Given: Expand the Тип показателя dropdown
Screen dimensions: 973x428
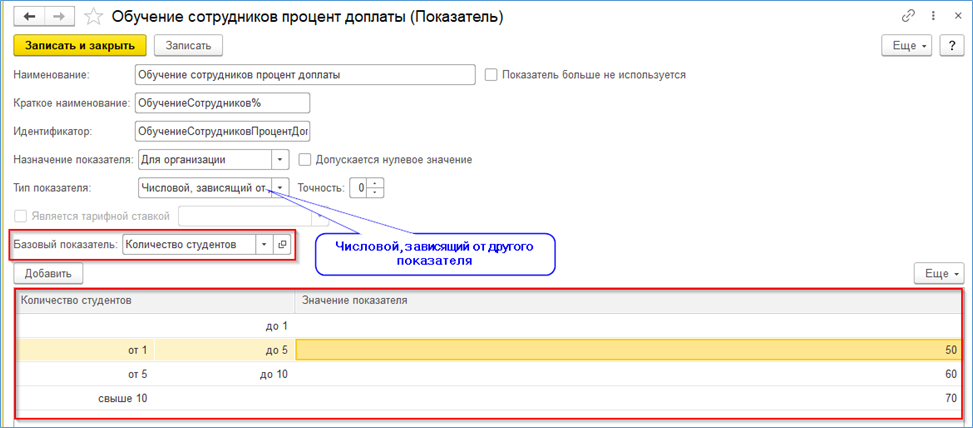Looking at the screenshot, I should click(280, 187).
